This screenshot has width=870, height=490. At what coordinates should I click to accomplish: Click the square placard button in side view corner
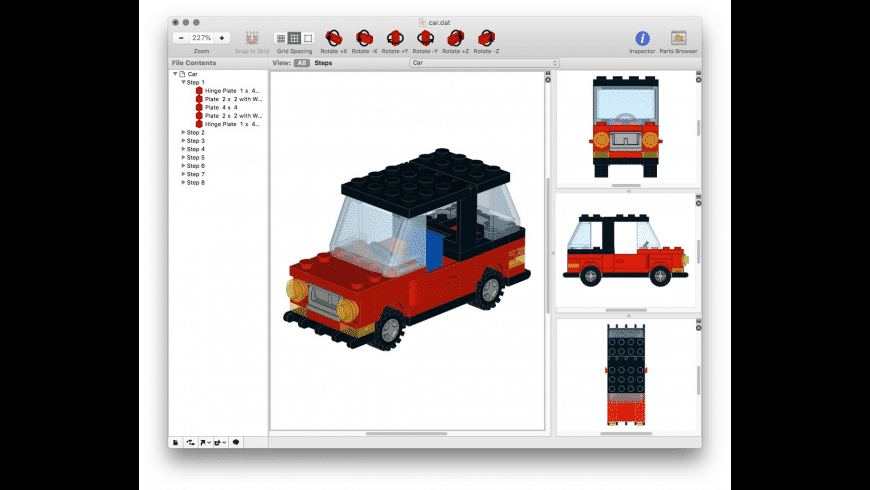point(699,197)
